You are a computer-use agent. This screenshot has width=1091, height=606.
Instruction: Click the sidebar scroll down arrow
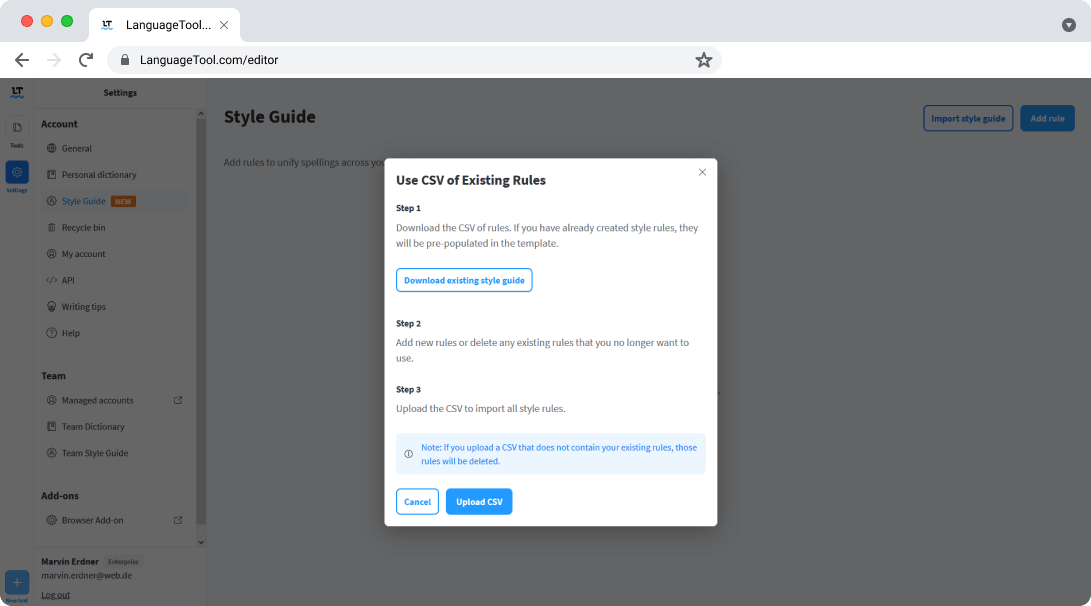[x=201, y=542]
